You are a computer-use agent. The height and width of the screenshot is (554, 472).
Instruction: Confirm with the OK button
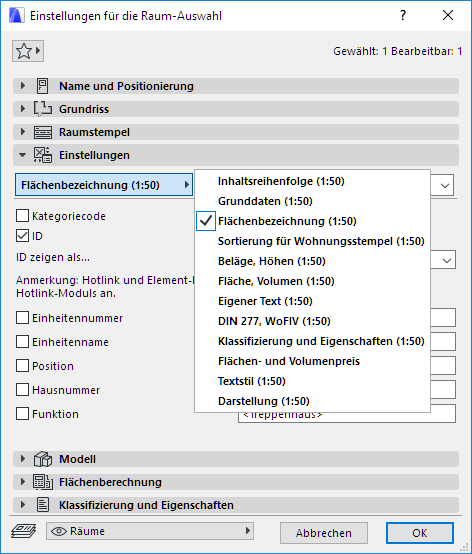click(x=419, y=533)
